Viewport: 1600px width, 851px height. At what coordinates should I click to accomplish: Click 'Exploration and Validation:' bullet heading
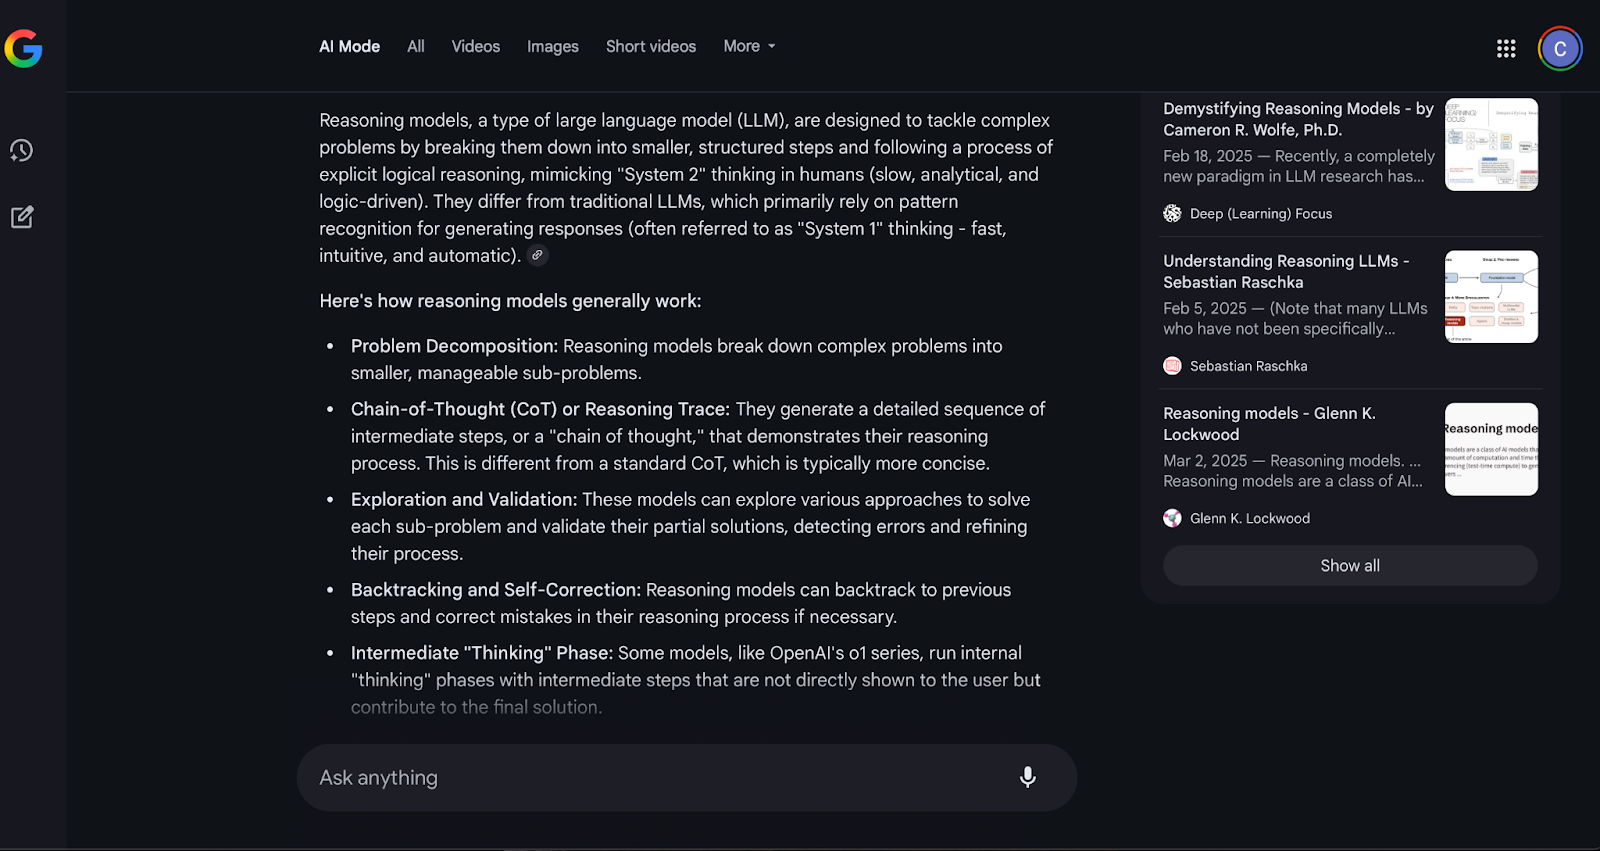(464, 499)
